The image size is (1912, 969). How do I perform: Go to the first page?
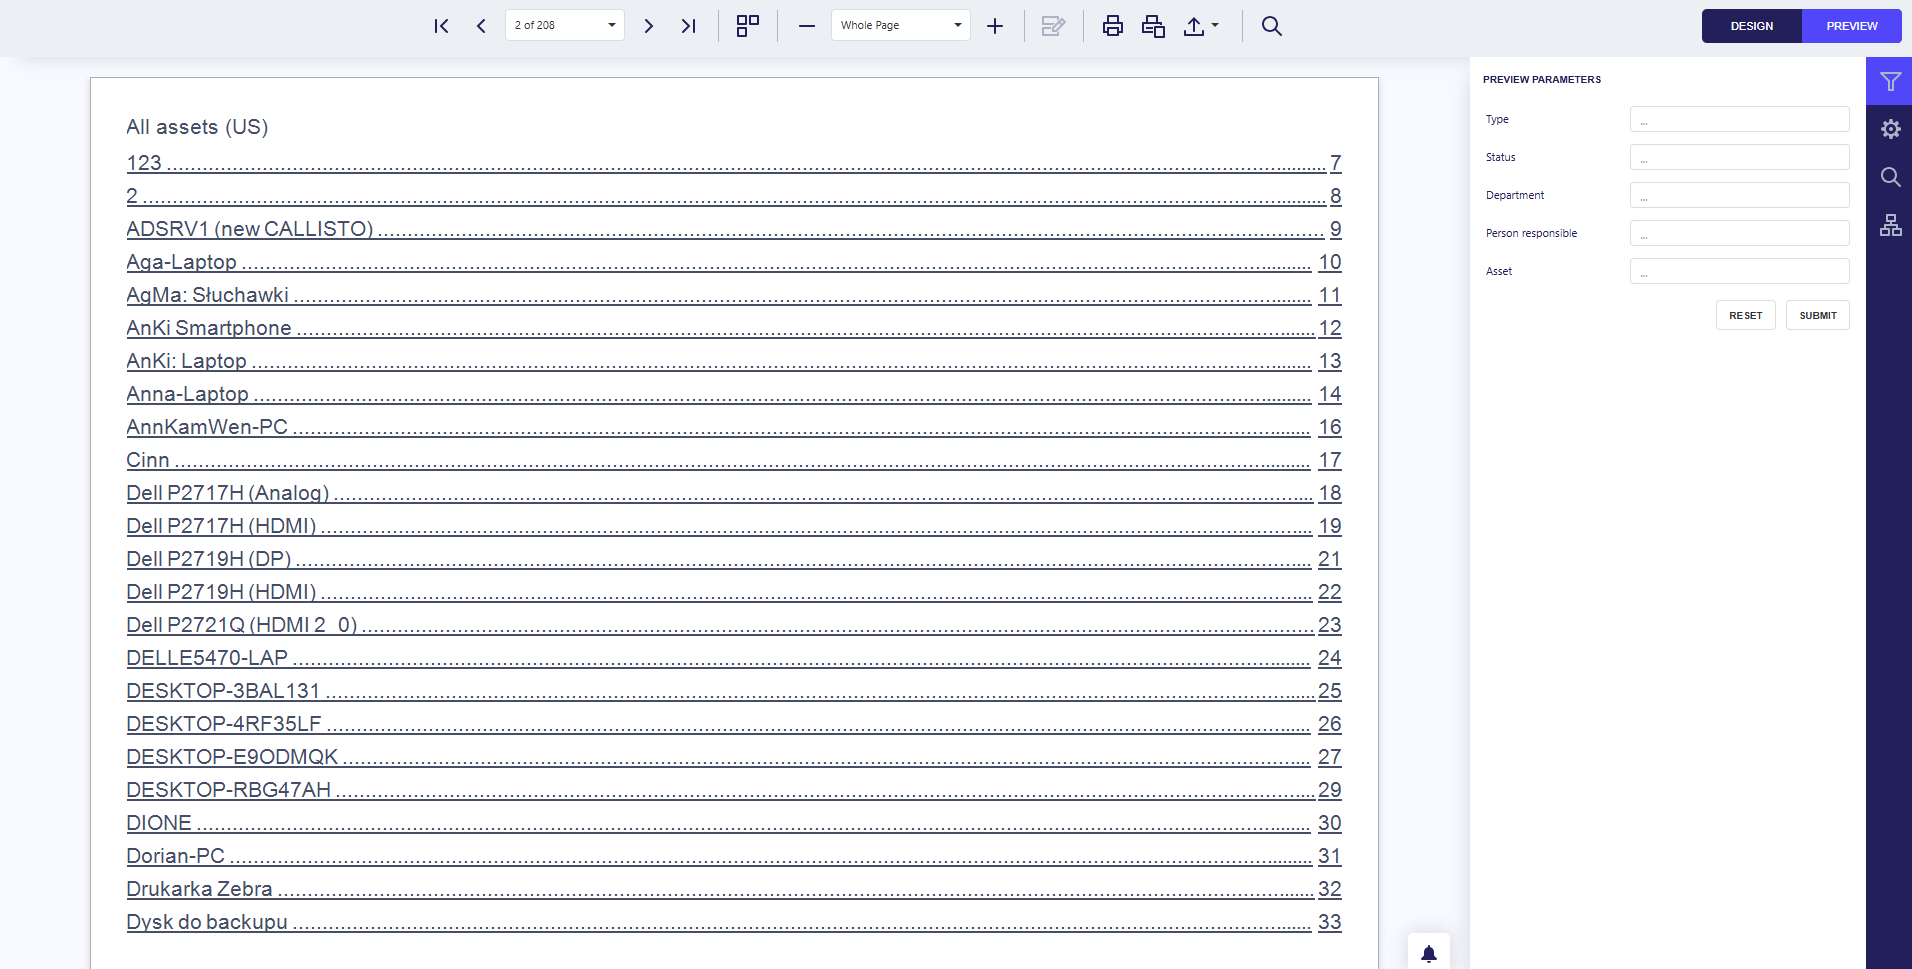441,26
